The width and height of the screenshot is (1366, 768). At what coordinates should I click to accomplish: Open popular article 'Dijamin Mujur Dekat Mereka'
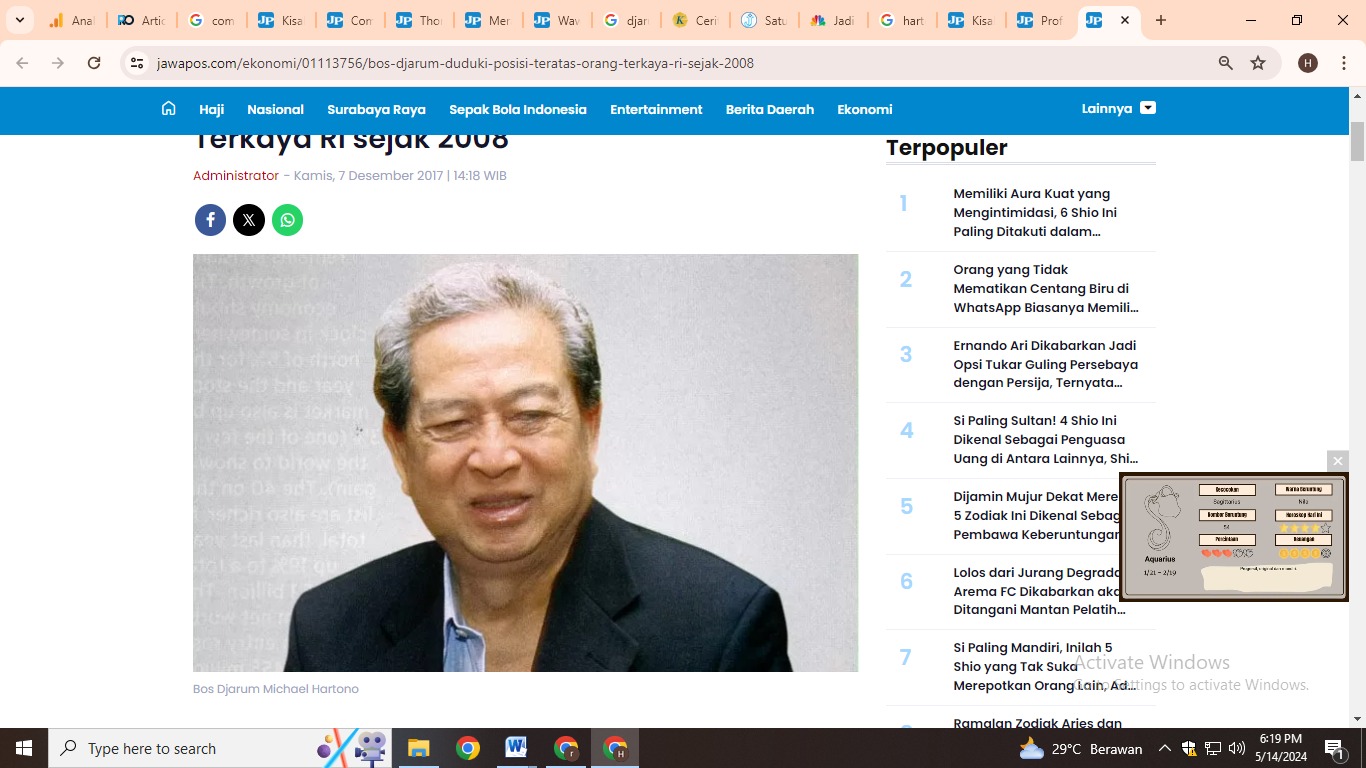click(1036, 515)
